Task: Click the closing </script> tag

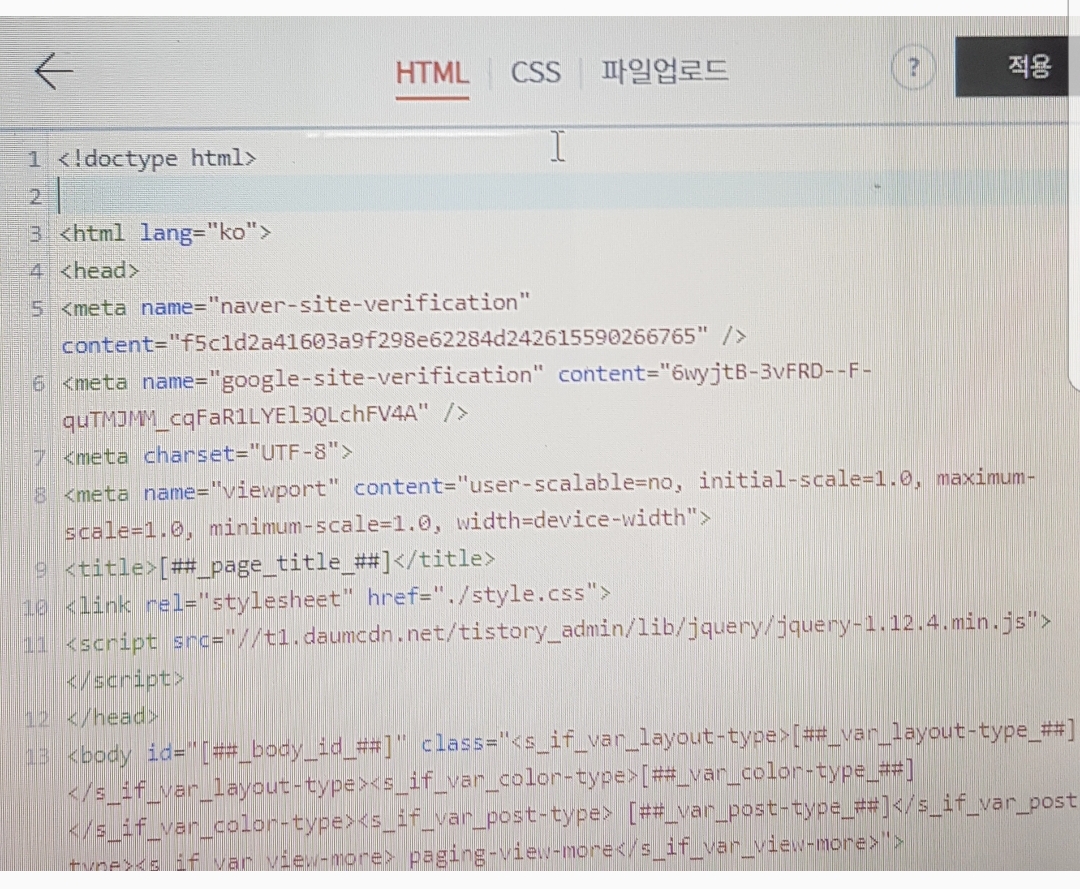Action: click(125, 679)
